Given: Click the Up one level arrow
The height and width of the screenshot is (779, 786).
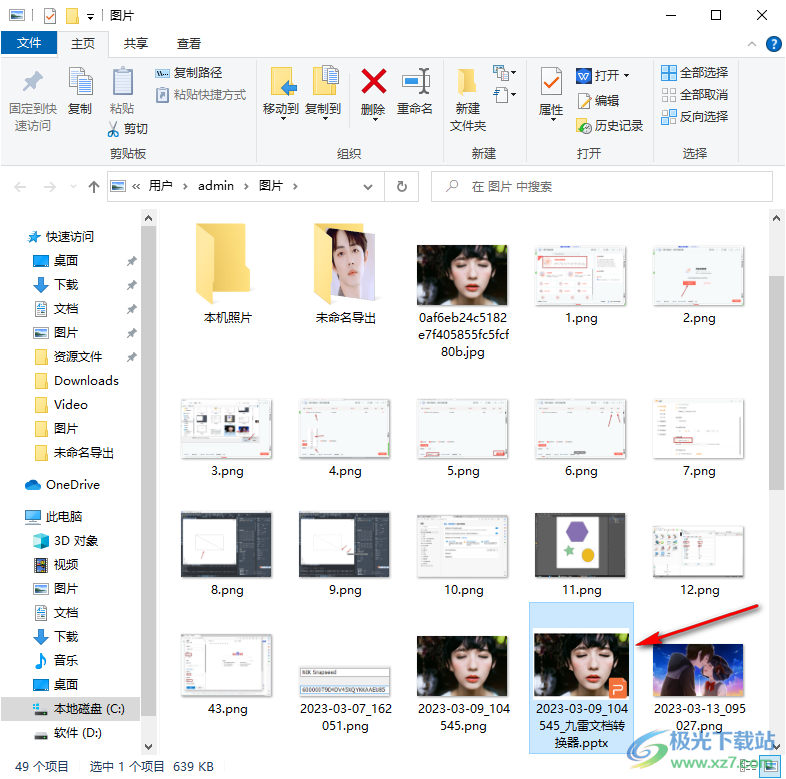Looking at the screenshot, I should (x=94, y=187).
